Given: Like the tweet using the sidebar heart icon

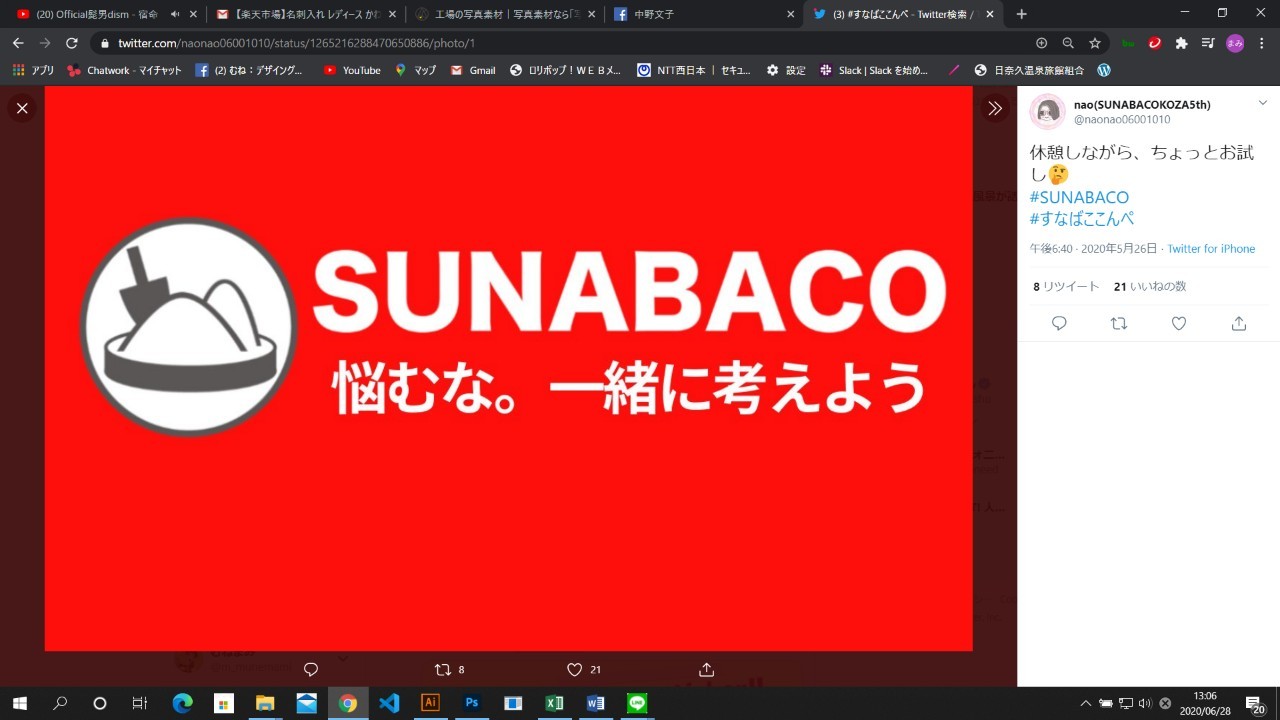Looking at the screenshot, I should tap(1179, 323).
